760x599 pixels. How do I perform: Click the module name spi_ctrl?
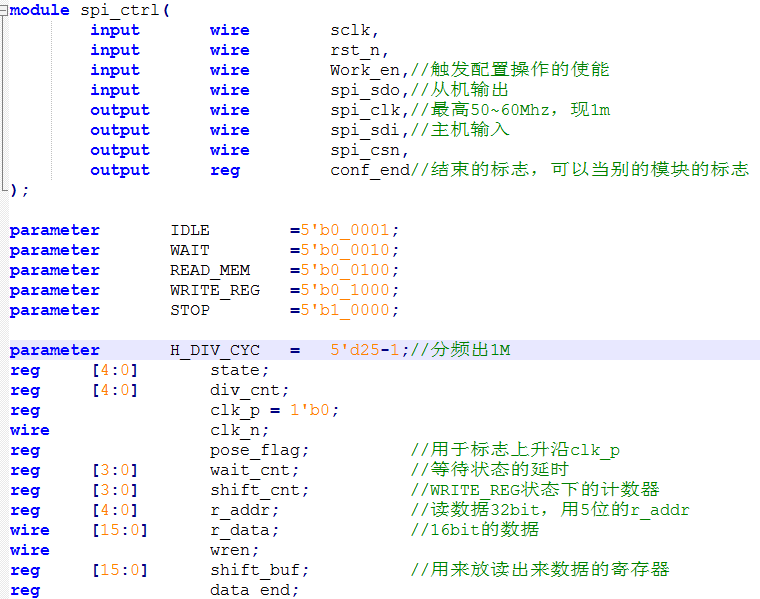(x=124, y=10)
